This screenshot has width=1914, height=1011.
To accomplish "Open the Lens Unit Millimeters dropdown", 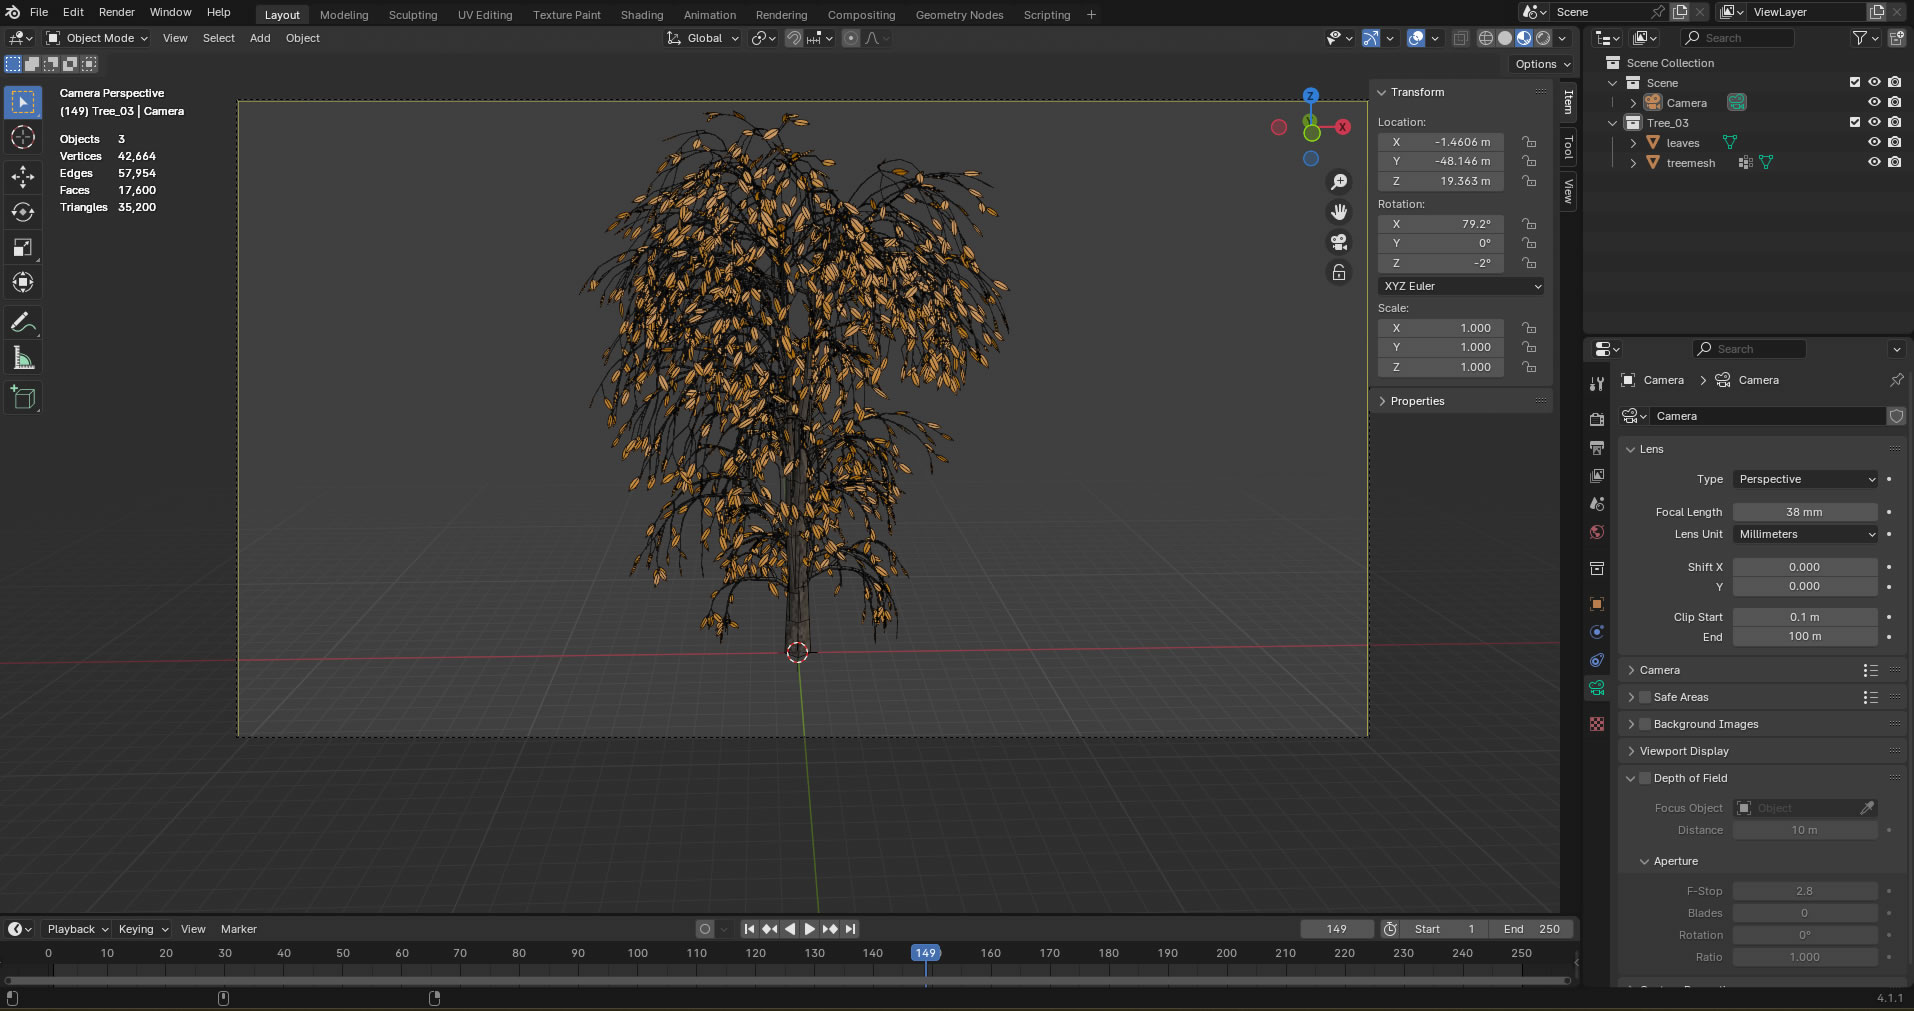I will tap(1805, 534).
